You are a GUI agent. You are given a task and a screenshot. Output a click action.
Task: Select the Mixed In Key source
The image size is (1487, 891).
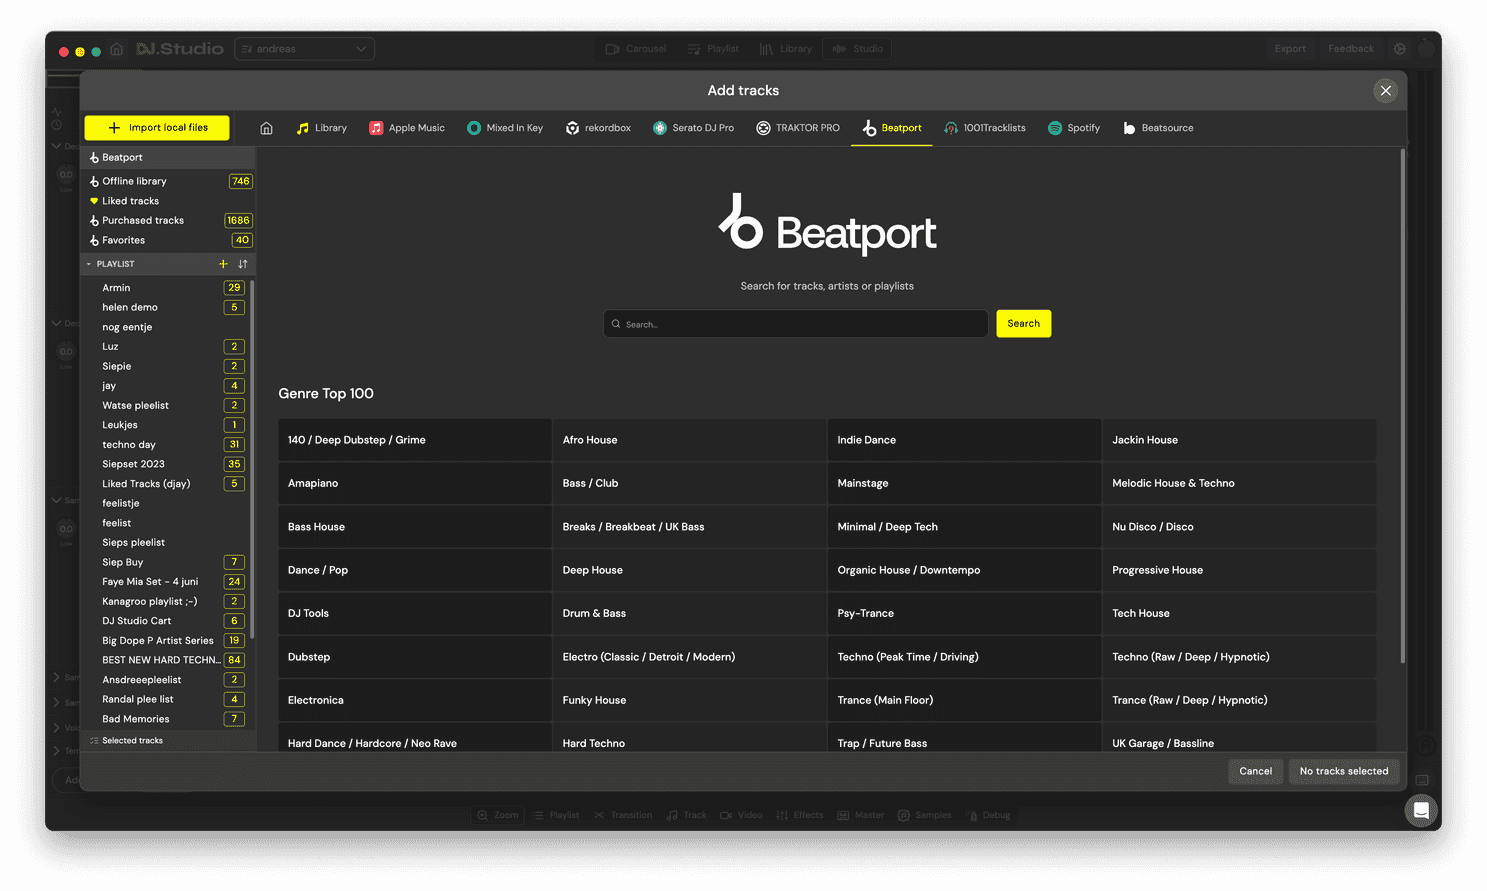[505, 128]
